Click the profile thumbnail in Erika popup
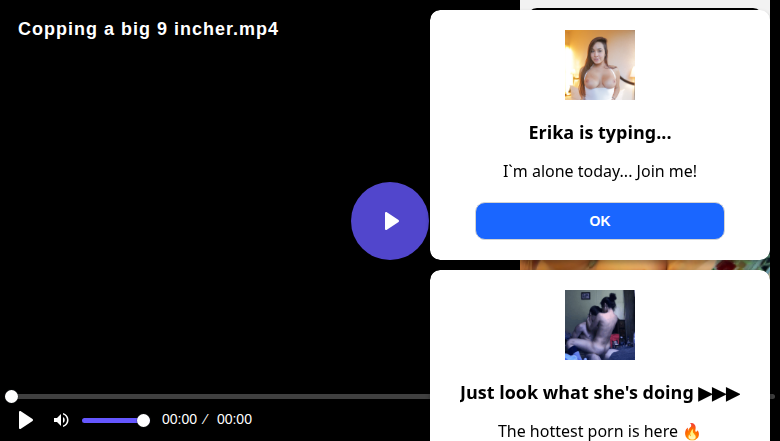Image resolution: width=780 pixels, height=441 pixels. [x=599, y=65]
